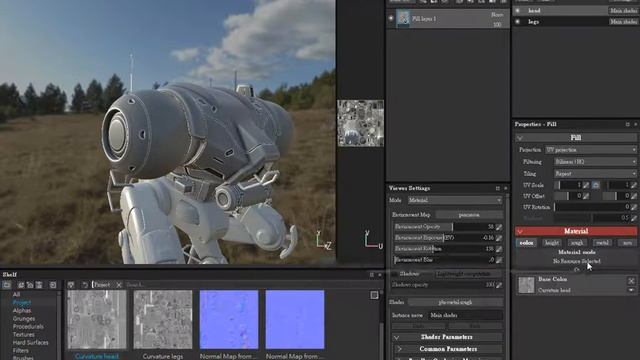The image size is (640, 360).
Task: Click the Environment Map panorama button
Action: 469,215
